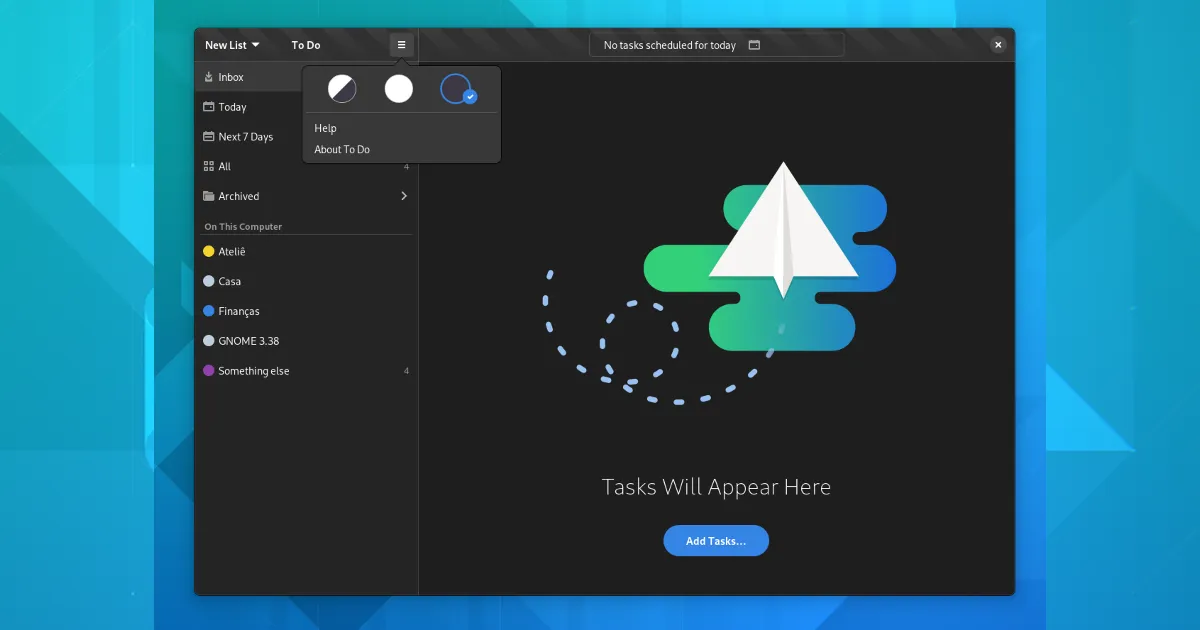Click the All grid icon

(x=209, y=167)
